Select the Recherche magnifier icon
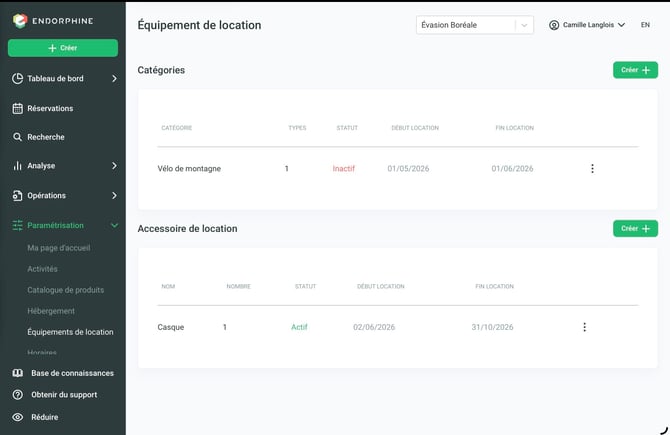Image resolution: width=670 pixels, height=435 pixels. click(x=17, y=137)
